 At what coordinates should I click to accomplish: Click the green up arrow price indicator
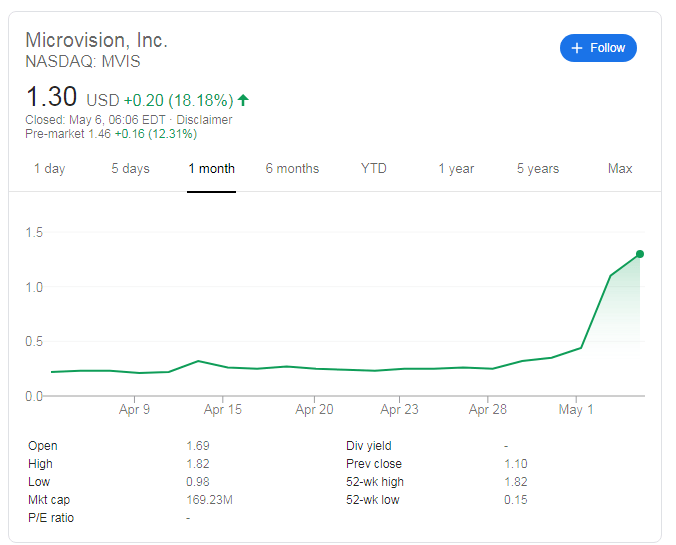click(x=243, y=100)
